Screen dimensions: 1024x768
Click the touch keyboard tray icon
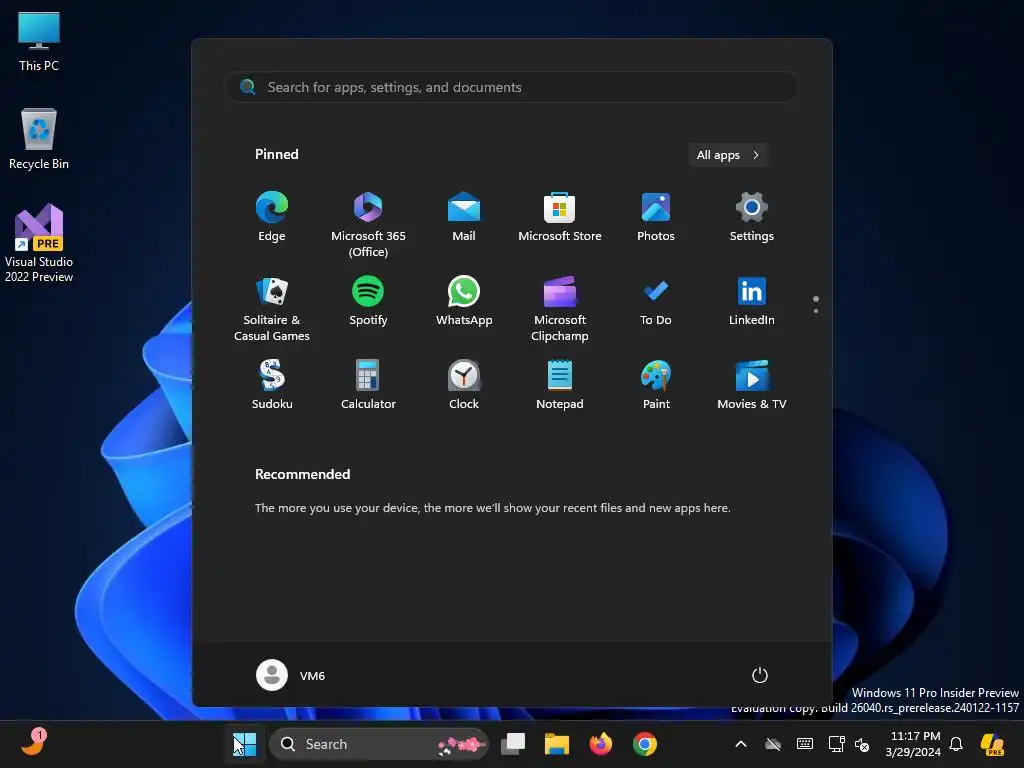point(805,744)
